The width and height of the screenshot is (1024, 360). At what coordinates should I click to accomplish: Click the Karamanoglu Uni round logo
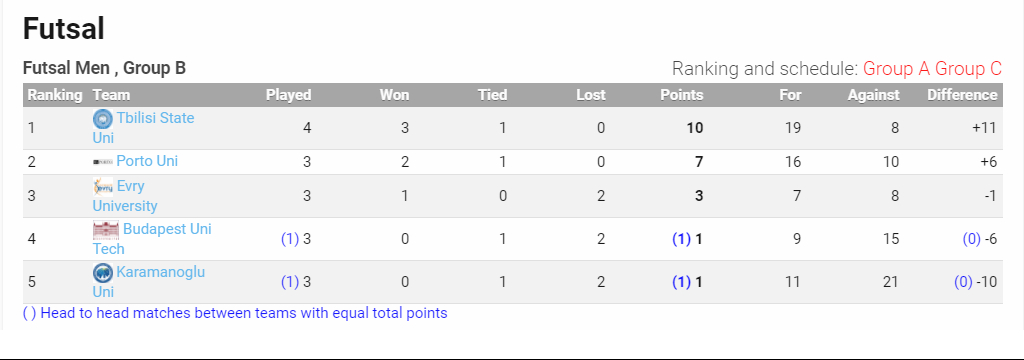pos(103,273)
